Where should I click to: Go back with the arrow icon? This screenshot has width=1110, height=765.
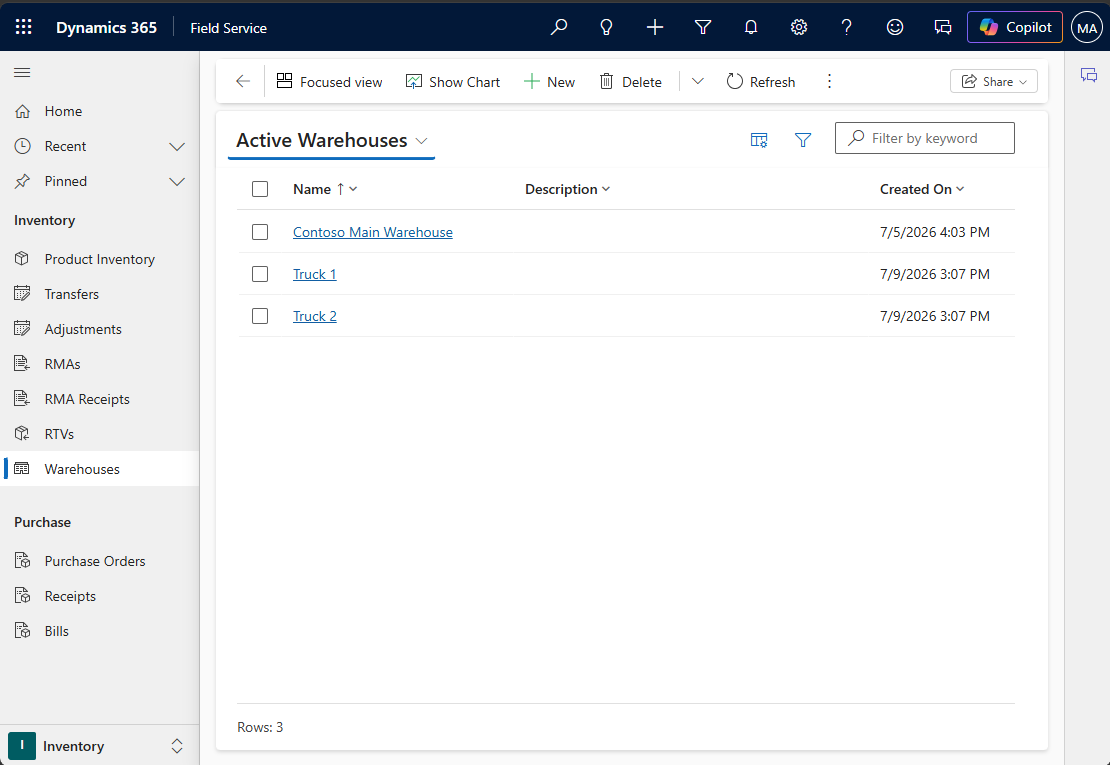tap(243, 81)
